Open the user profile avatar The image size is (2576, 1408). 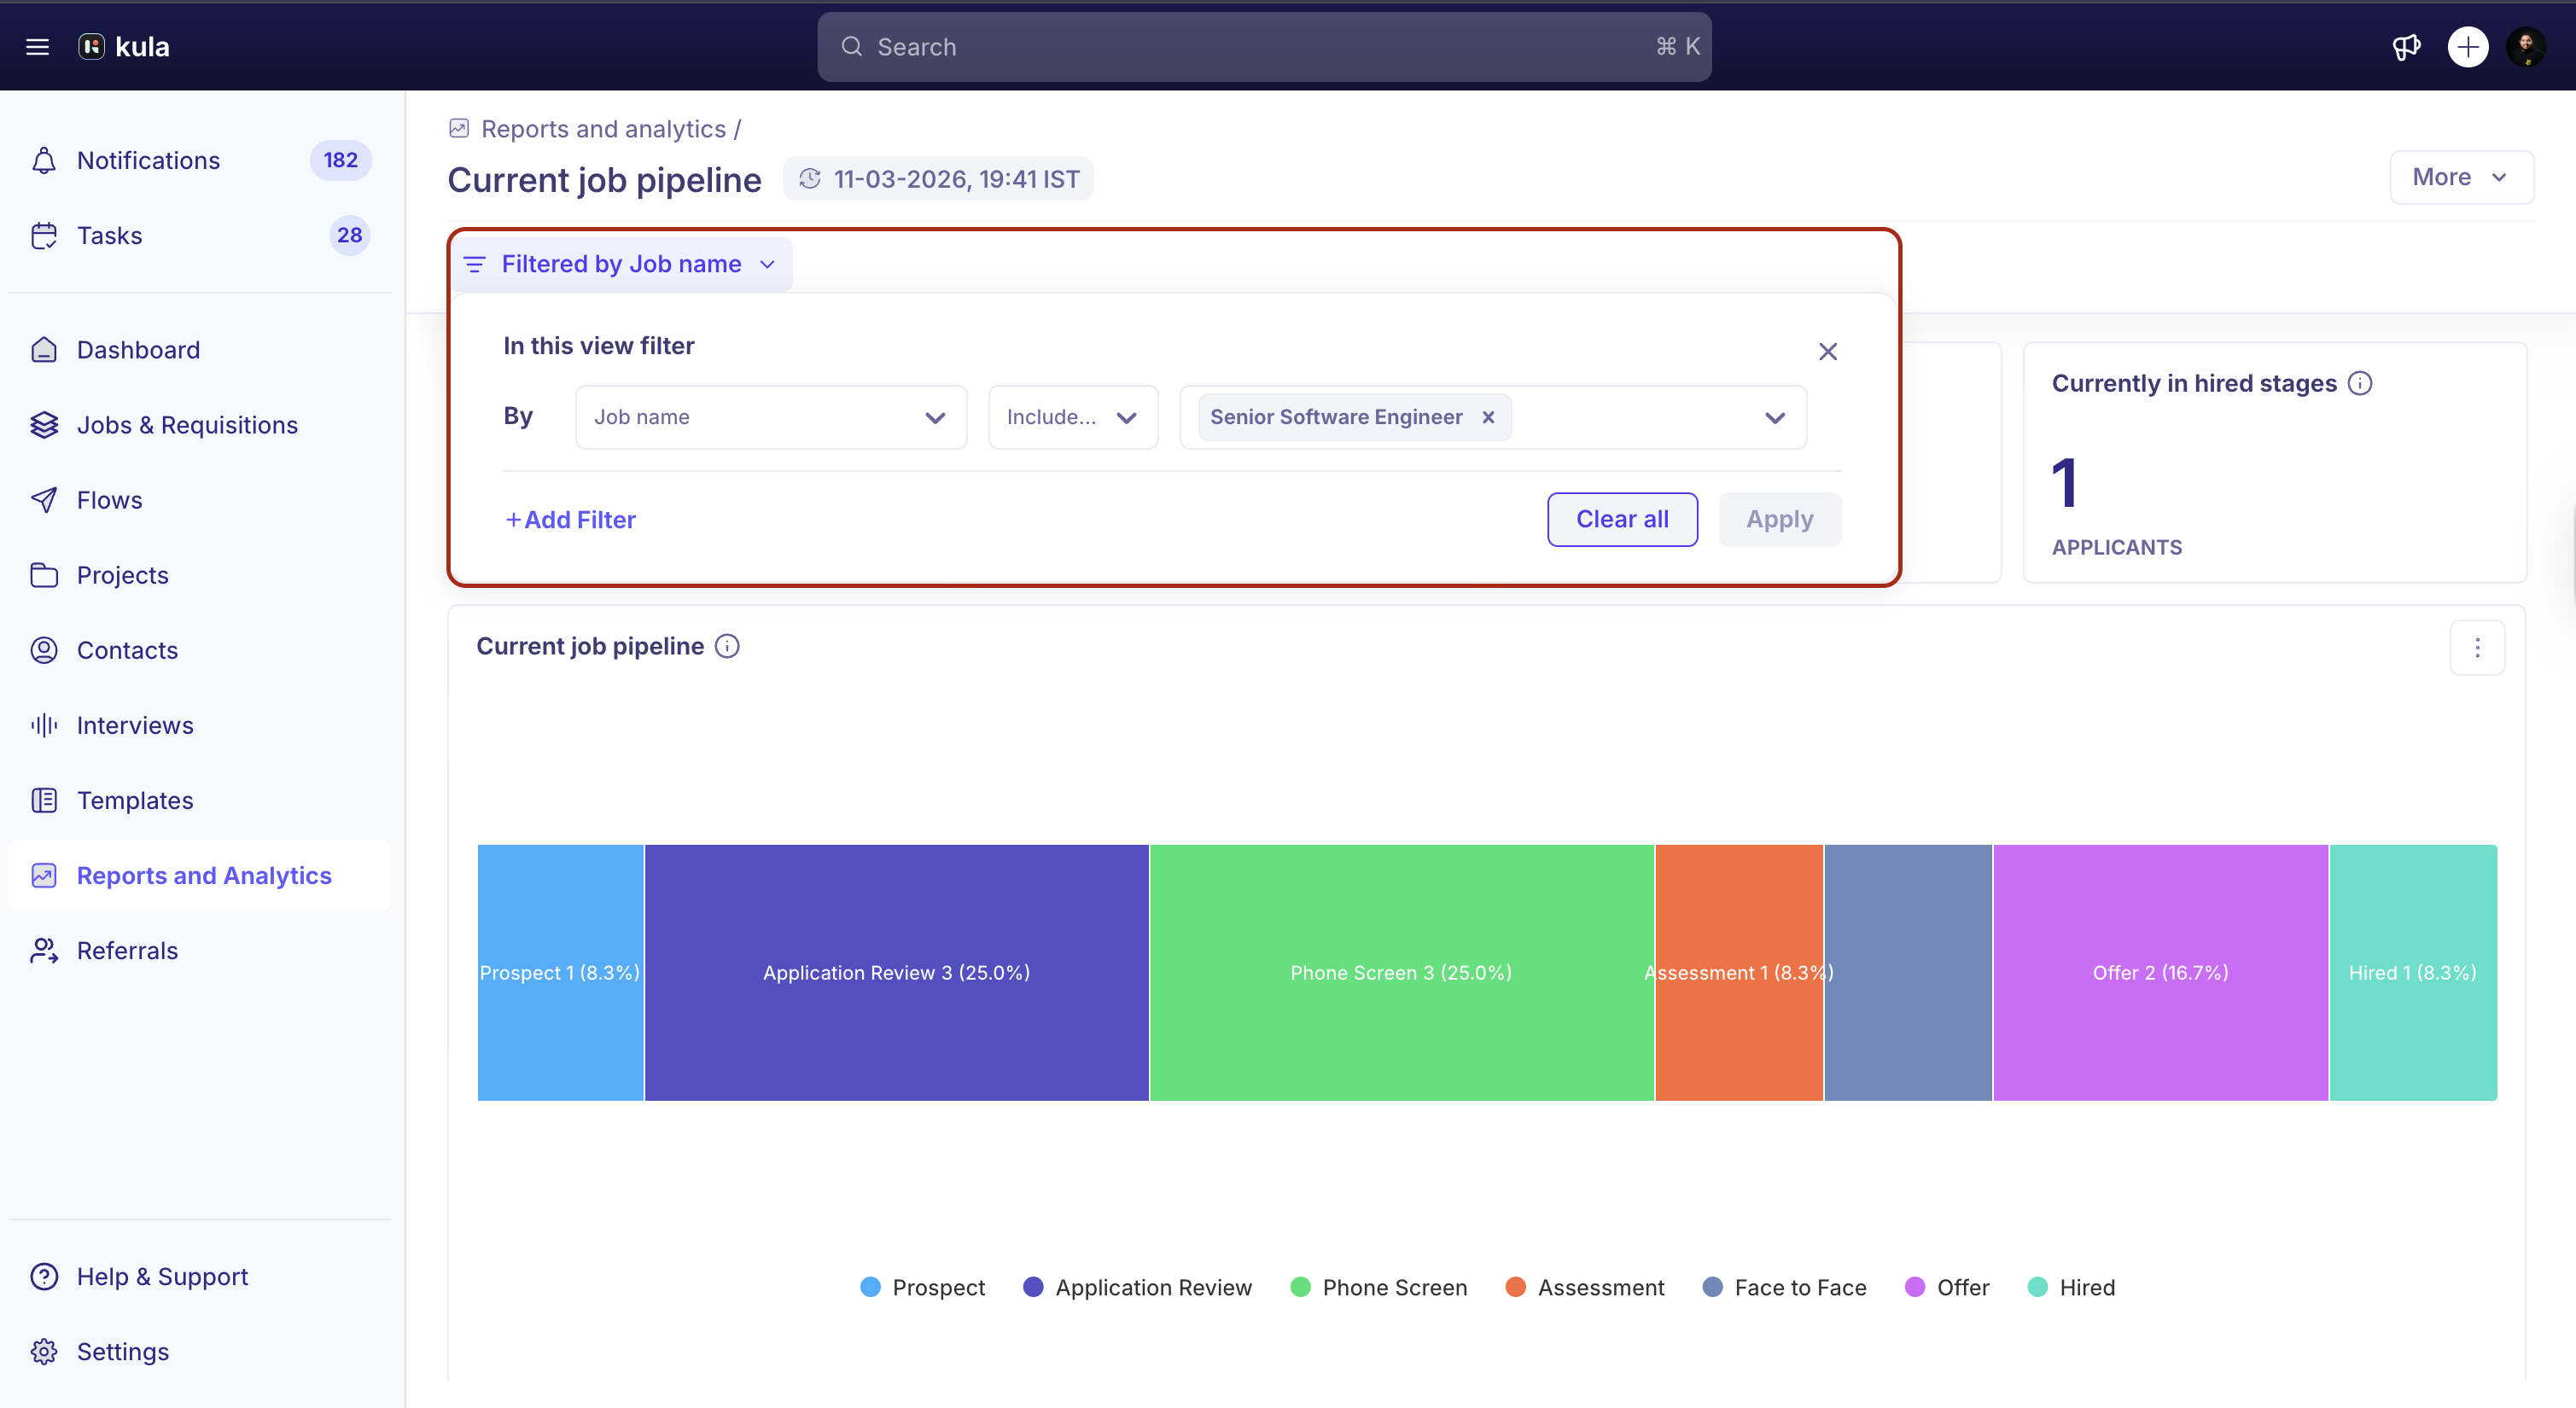tap(2526, 47)
